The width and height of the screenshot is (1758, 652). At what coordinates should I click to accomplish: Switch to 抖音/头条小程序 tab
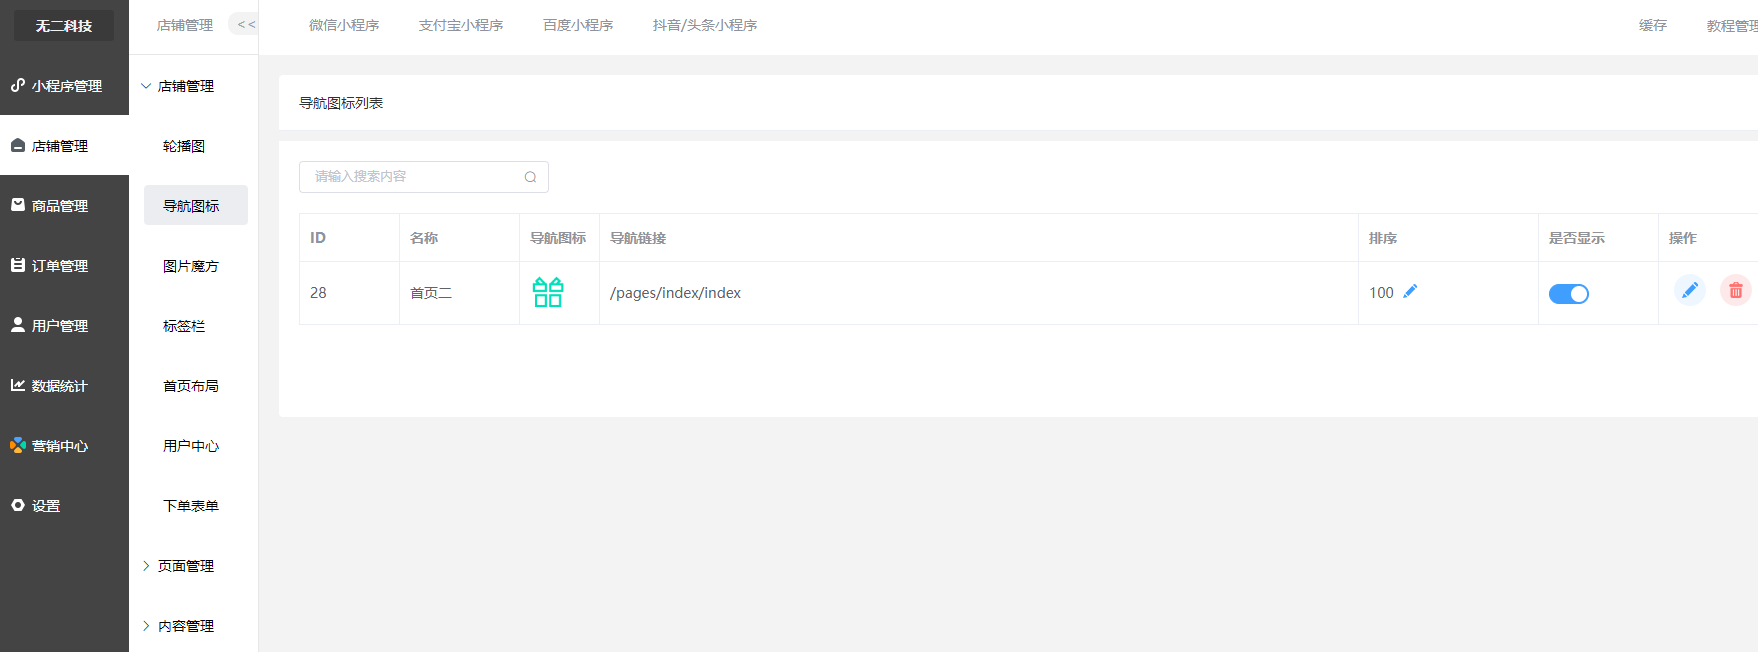click(705, 25)
